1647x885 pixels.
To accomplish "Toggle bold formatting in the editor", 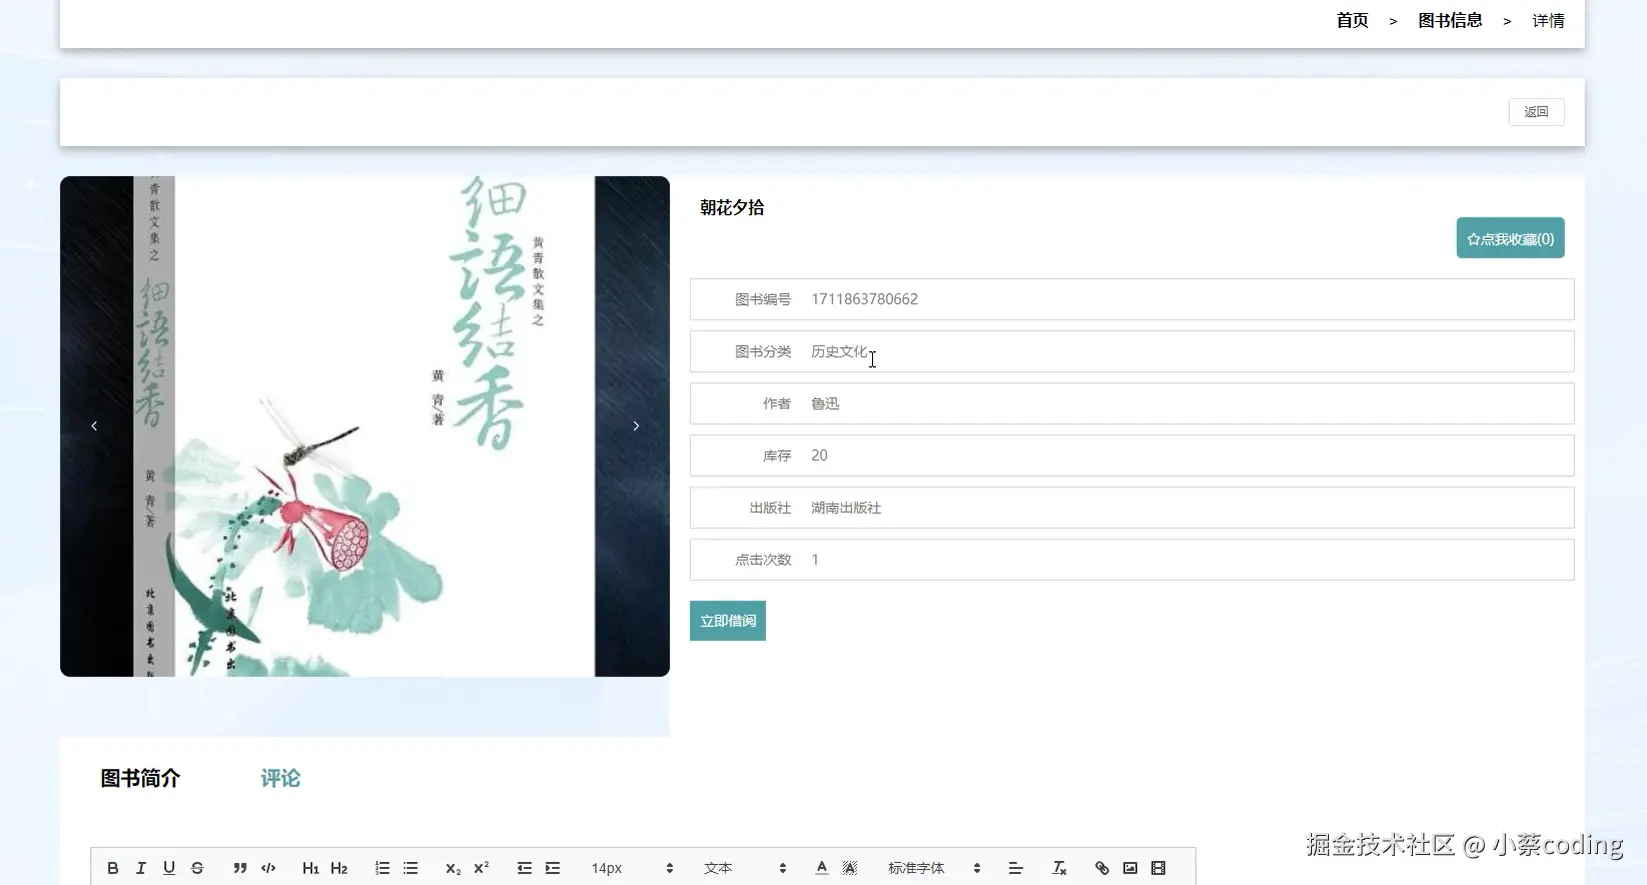I will pos(113,868).
